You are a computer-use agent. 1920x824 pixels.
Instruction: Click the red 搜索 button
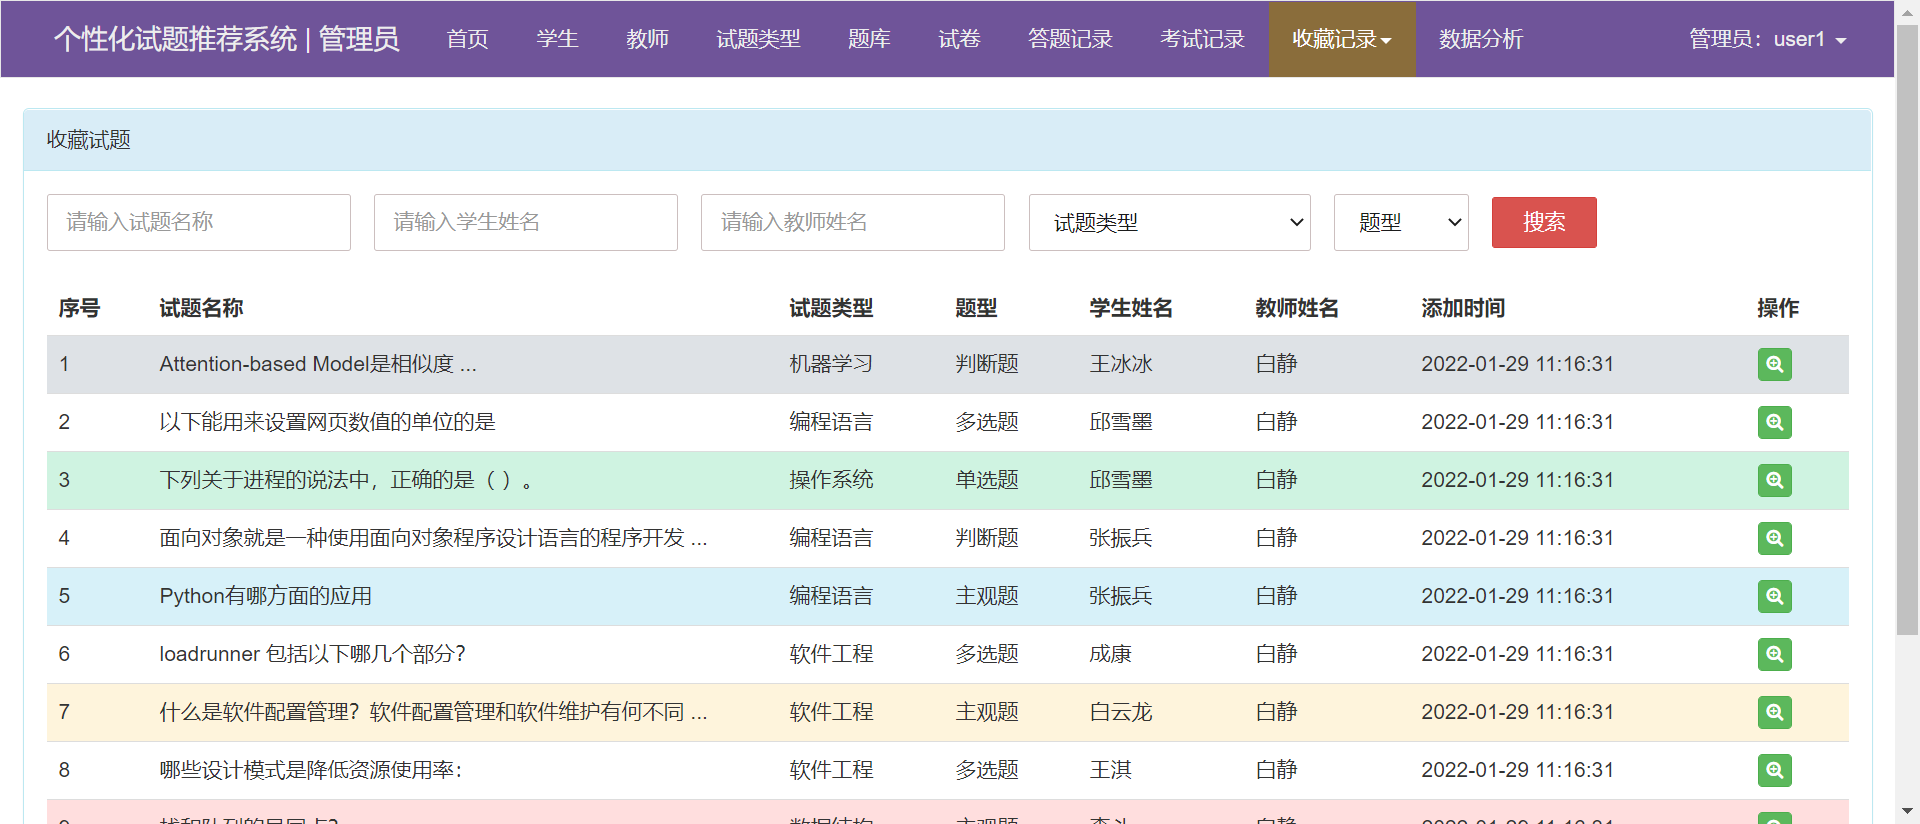tap(1544, 222)
